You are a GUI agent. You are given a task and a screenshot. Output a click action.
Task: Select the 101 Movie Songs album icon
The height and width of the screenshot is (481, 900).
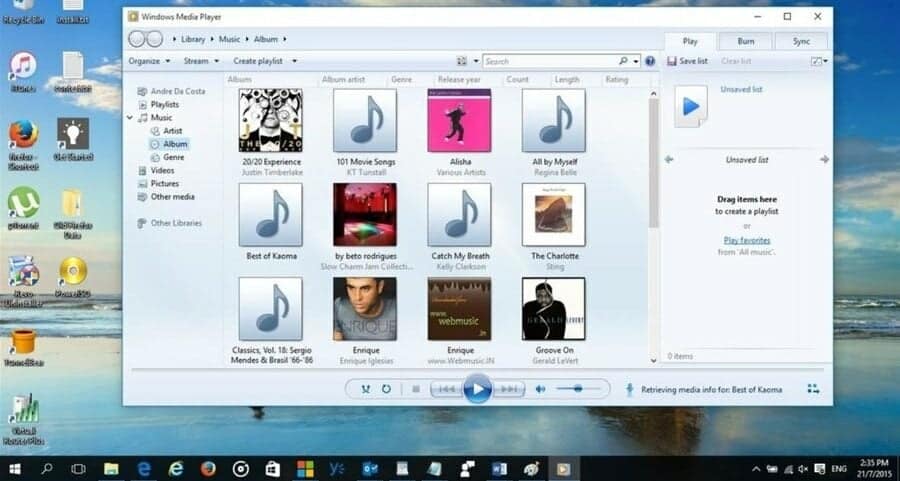(x=365, y=120)
